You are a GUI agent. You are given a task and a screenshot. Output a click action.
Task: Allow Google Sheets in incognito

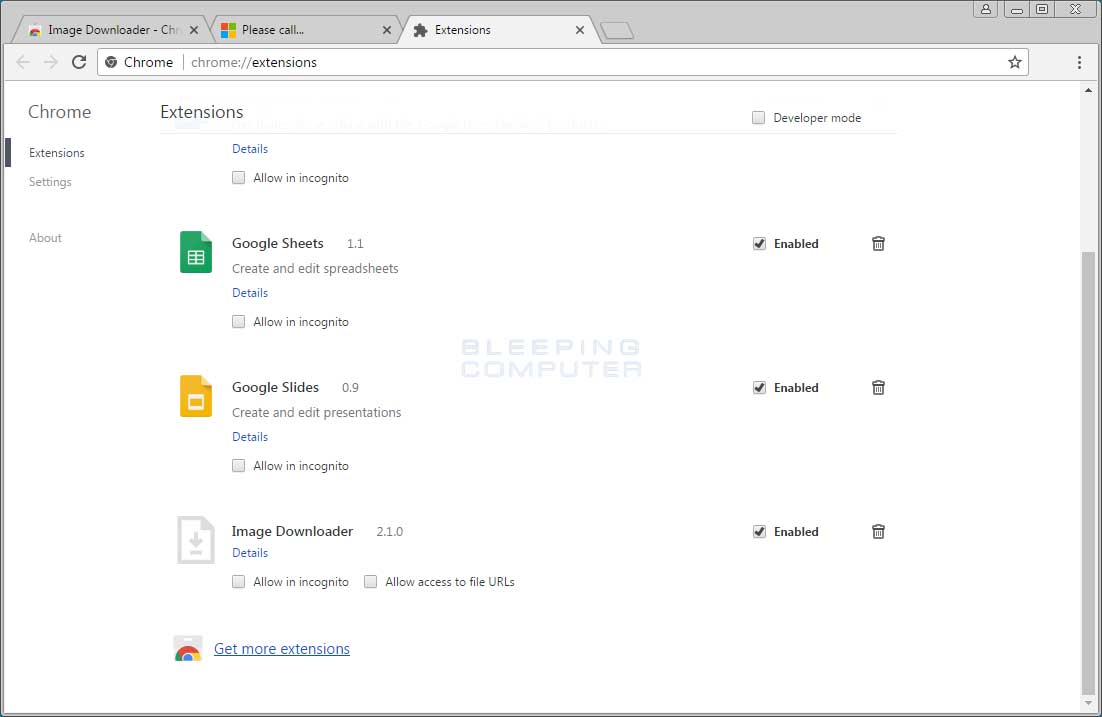pyautogui.click(x=238, y=321)
